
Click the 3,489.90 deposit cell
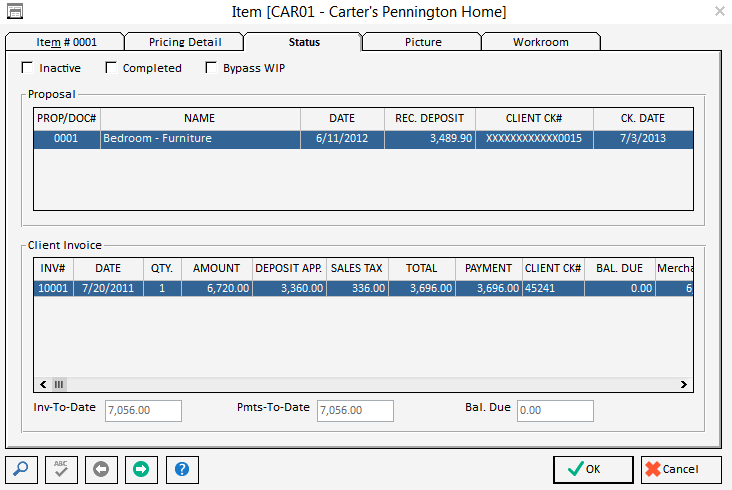click(429, 139)
